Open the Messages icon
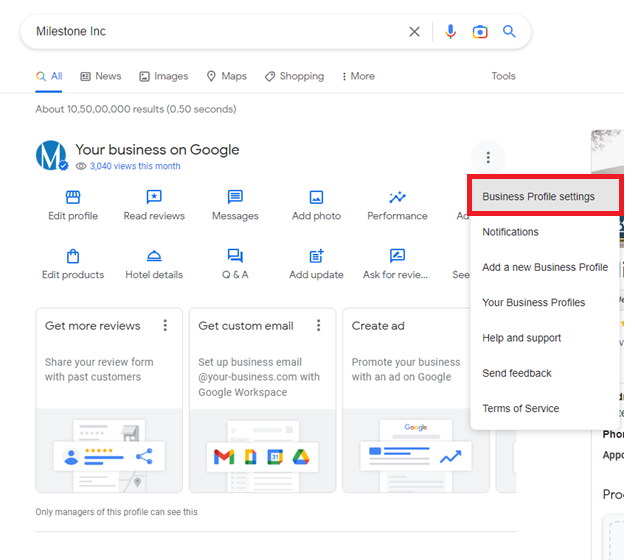The image size is (635, 560). (x=235, y=197)
